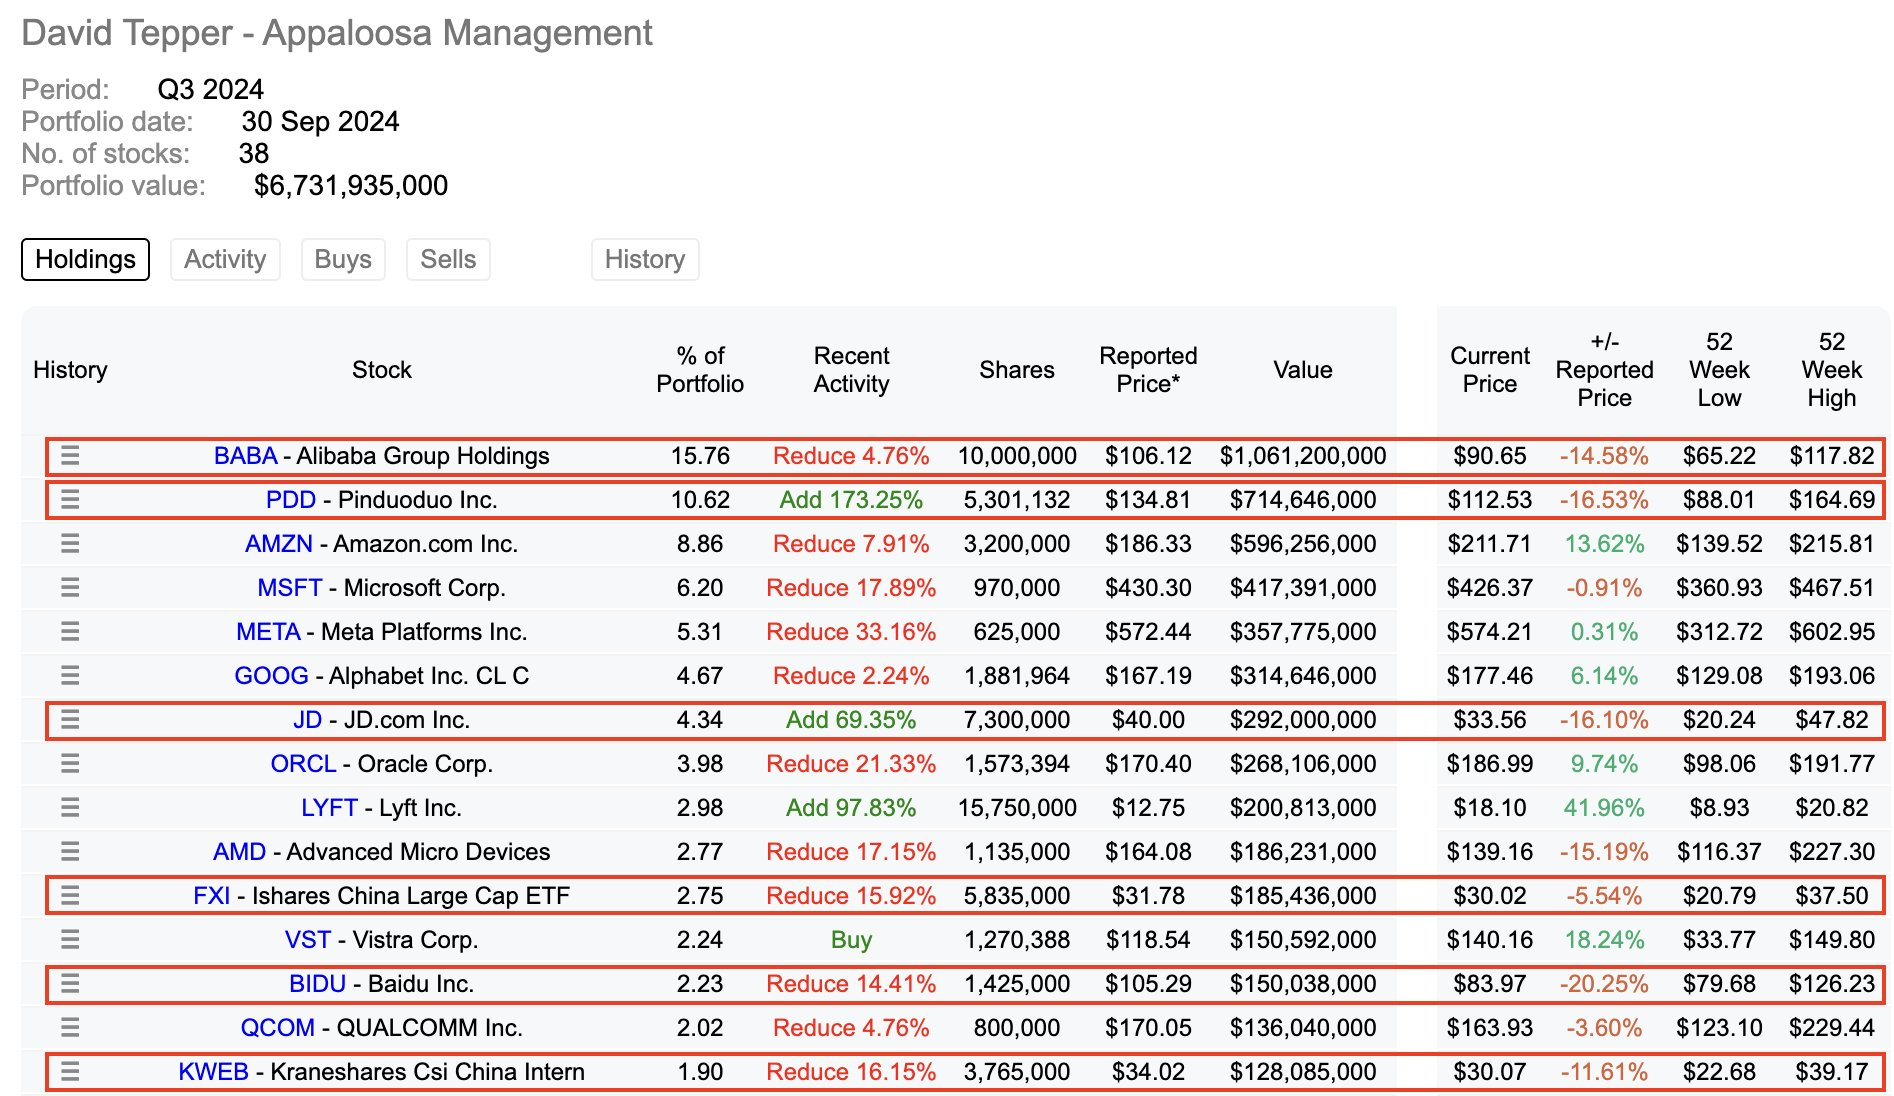Click 'Add 69.35%' in JD row

851,720
